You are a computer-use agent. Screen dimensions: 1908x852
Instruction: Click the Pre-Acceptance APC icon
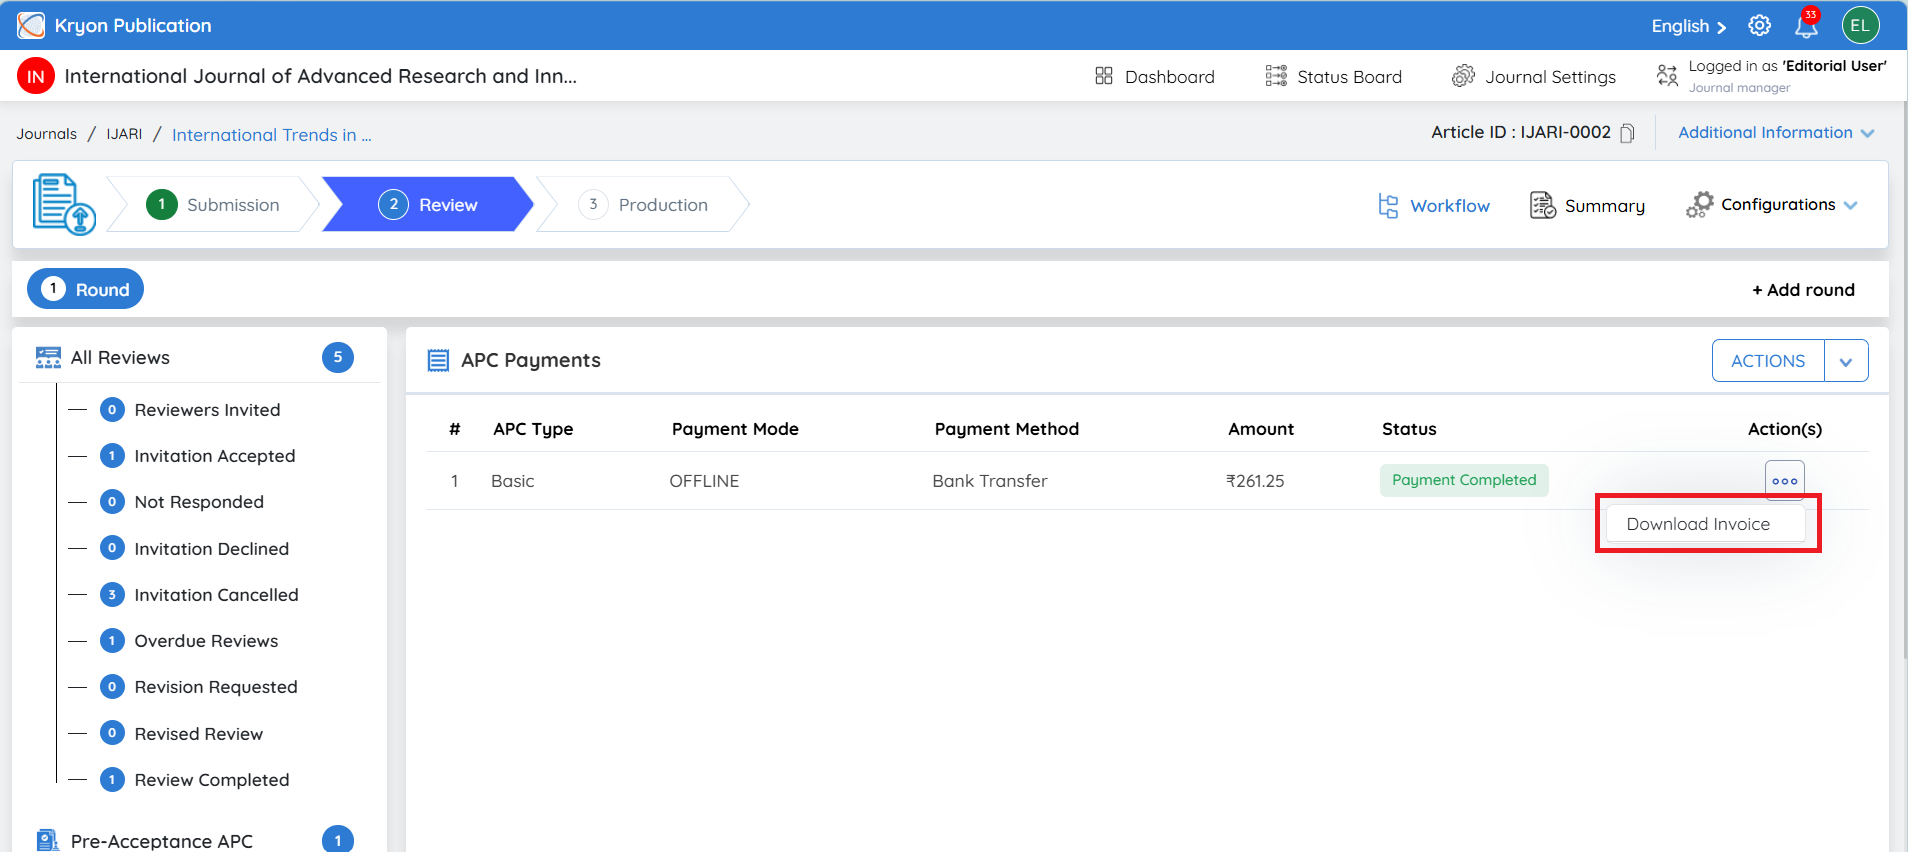pyautogui.click(x=47, y=840)
